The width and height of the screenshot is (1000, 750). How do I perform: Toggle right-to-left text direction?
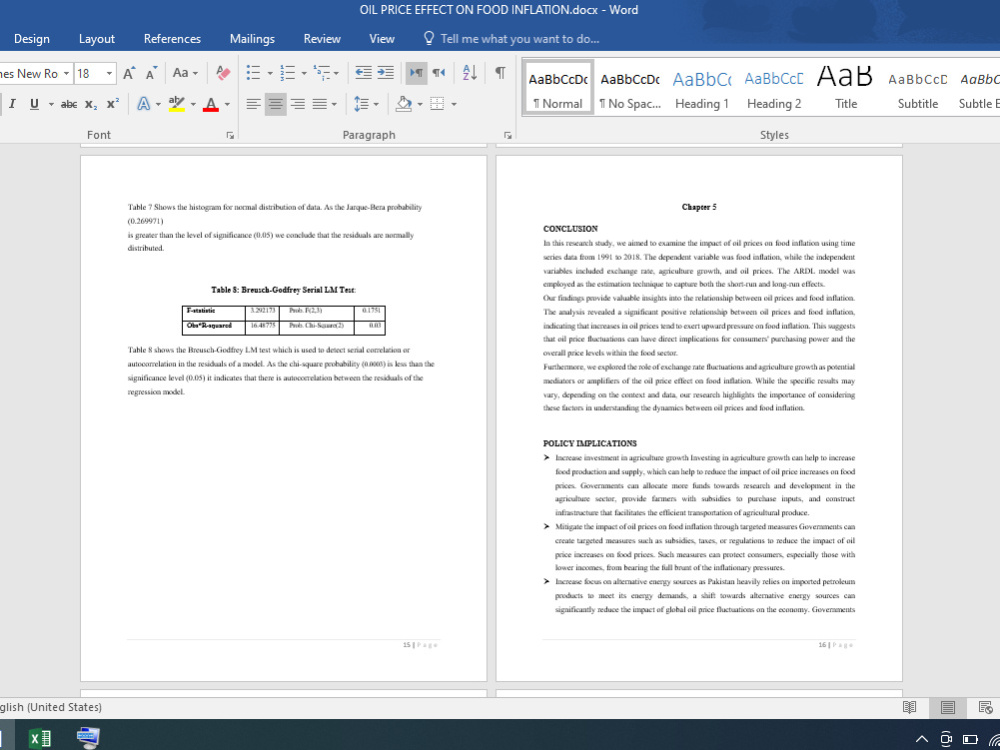tap(439, 73)
